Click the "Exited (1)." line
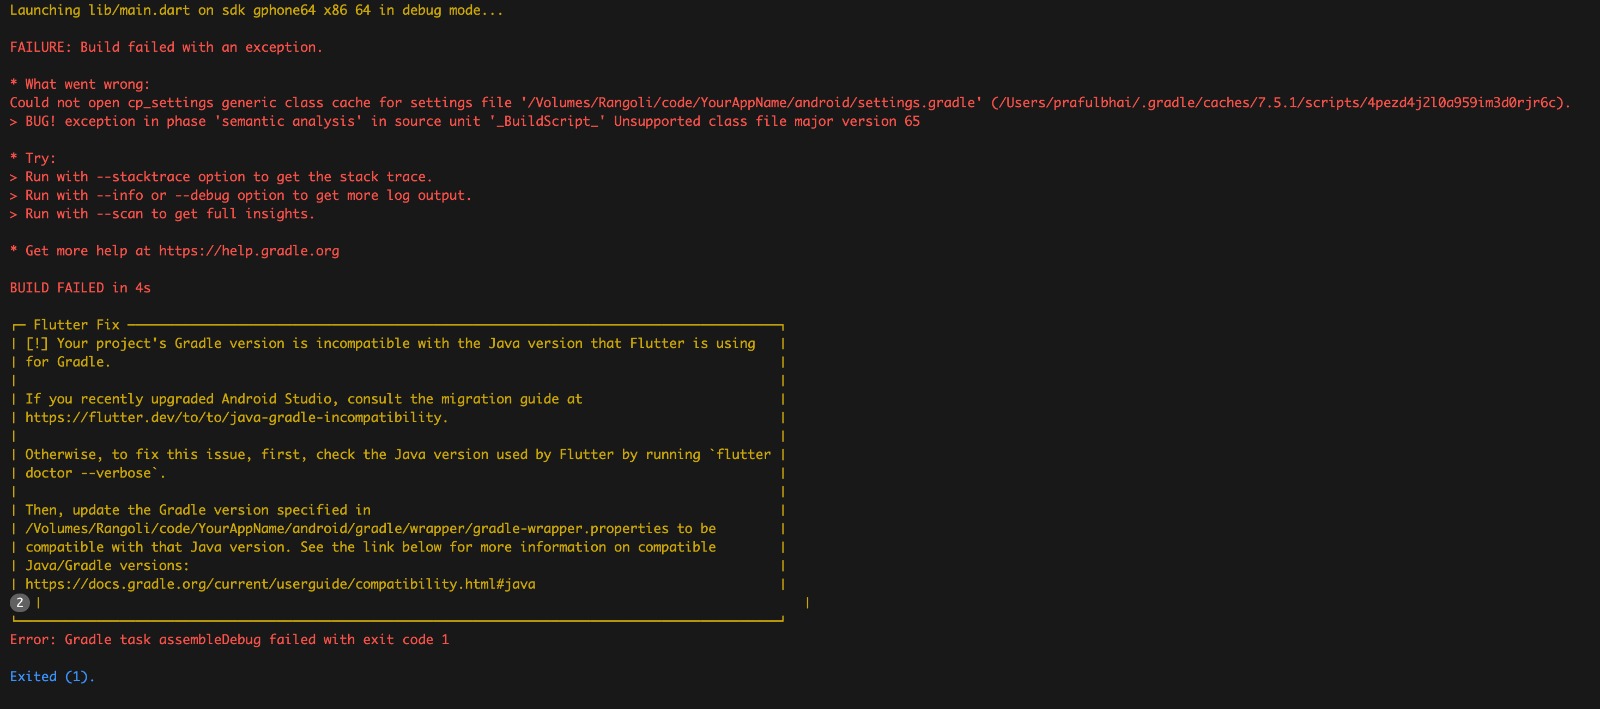The height and width of the screenshot is (709, 1600). point(52,677)
